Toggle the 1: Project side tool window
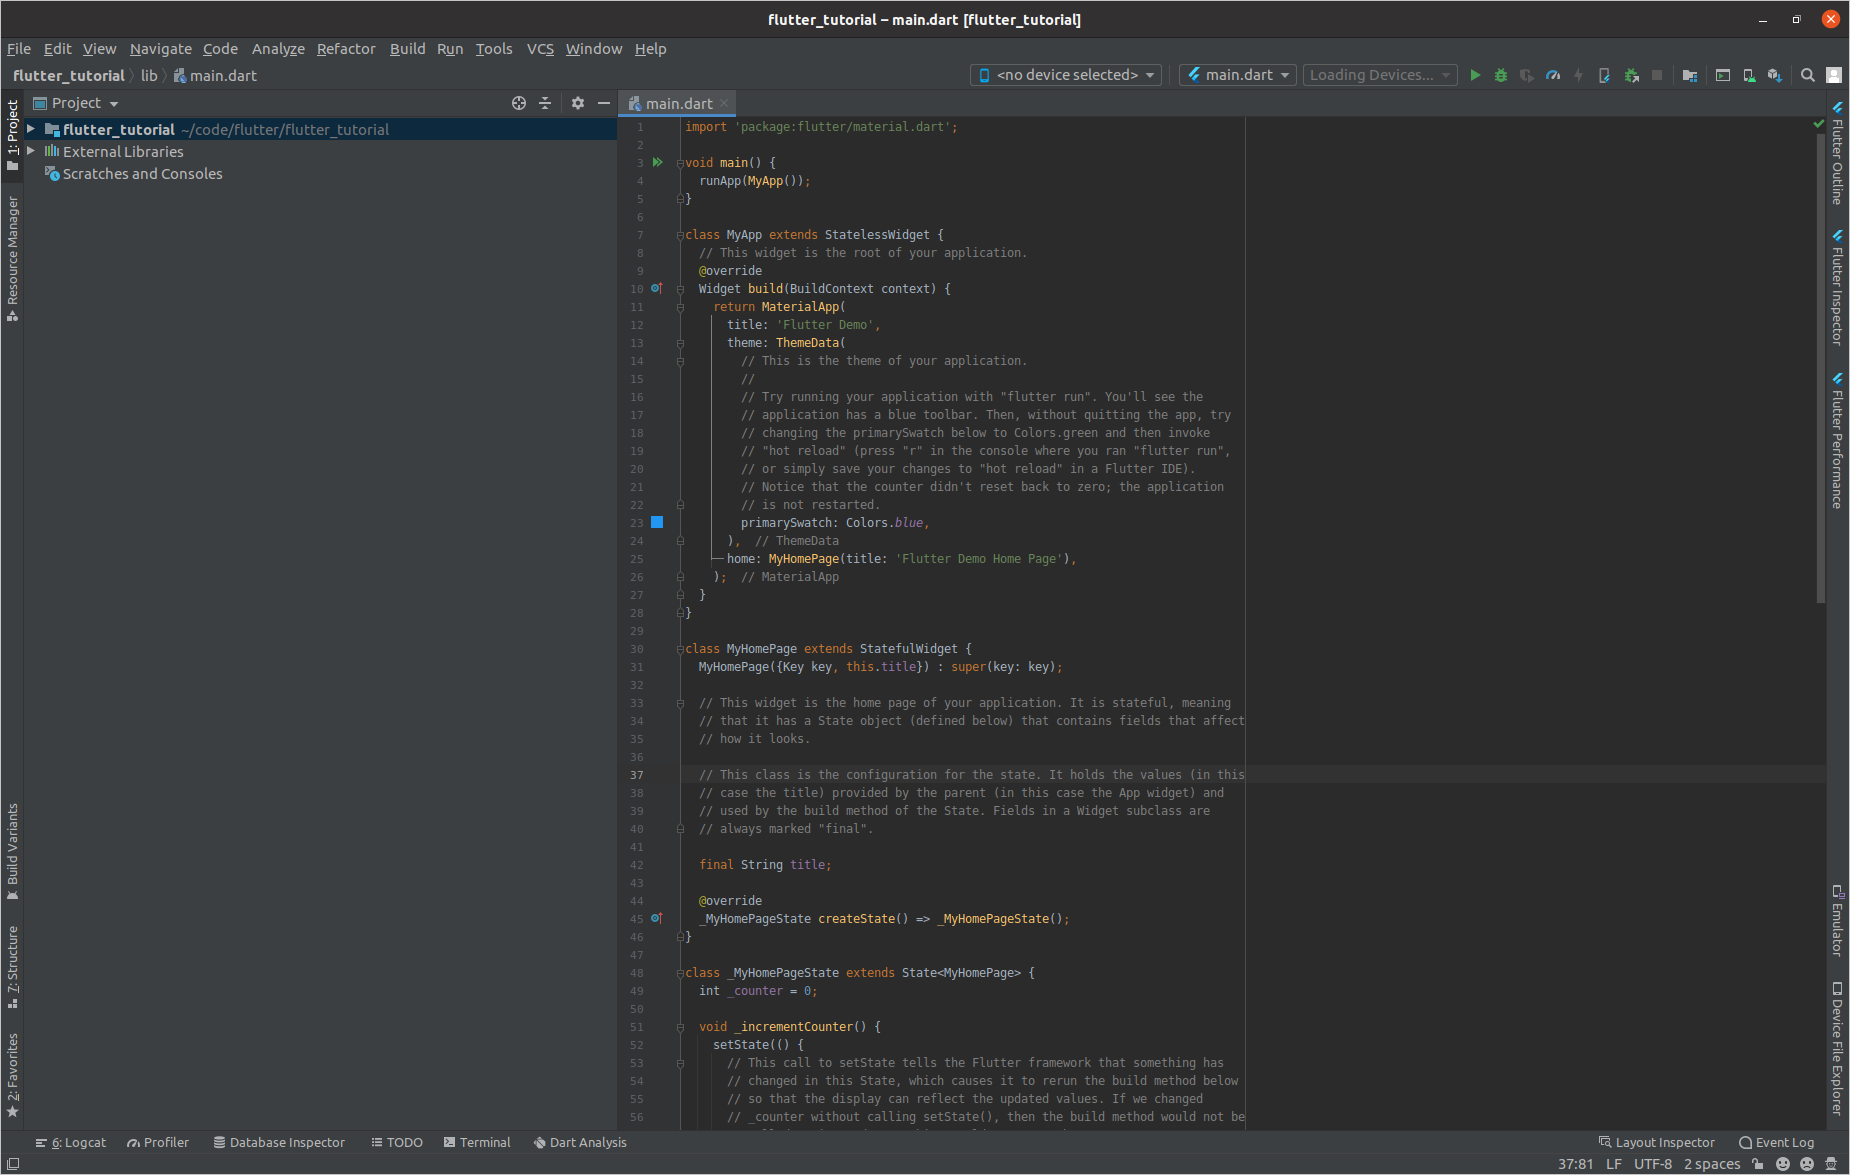 pyautogui.click(x=12, y=135)
